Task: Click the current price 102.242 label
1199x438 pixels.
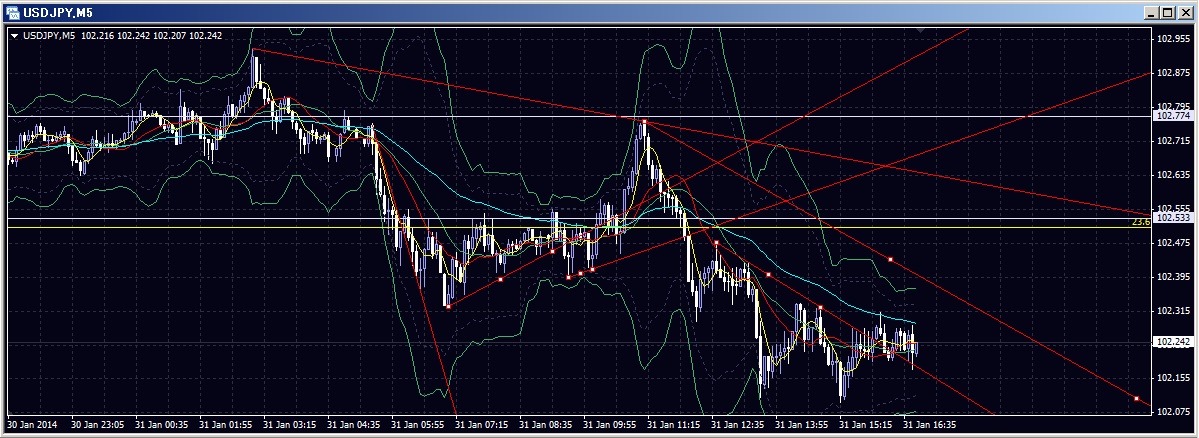Action: [x=1173, y=342]
